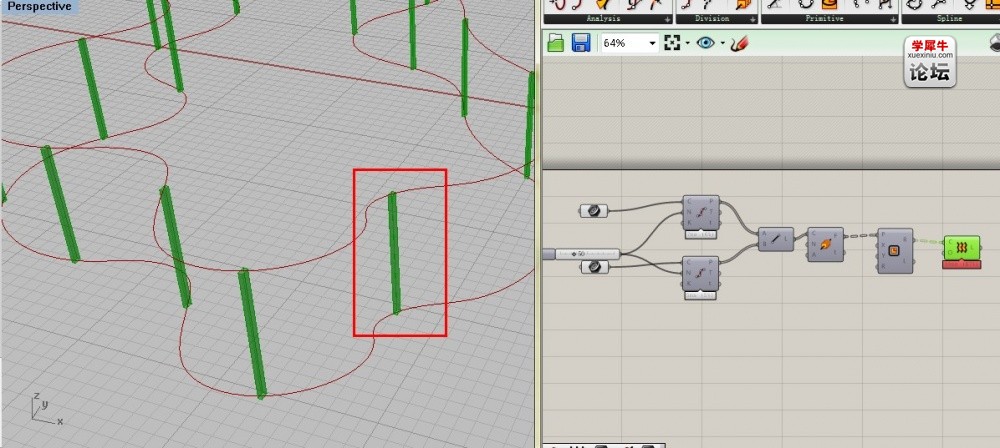The width and height of the screenshot is (1000, 448).
Task: Select the Line component with A and B inputs
Action: tap(776, 239)
